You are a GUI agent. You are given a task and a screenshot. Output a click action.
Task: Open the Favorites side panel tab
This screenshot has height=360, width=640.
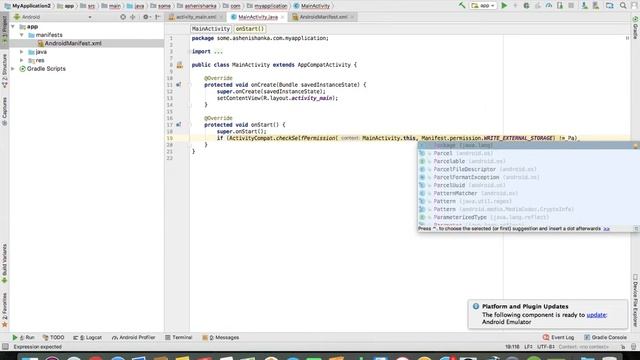click(x=4, y=309)
